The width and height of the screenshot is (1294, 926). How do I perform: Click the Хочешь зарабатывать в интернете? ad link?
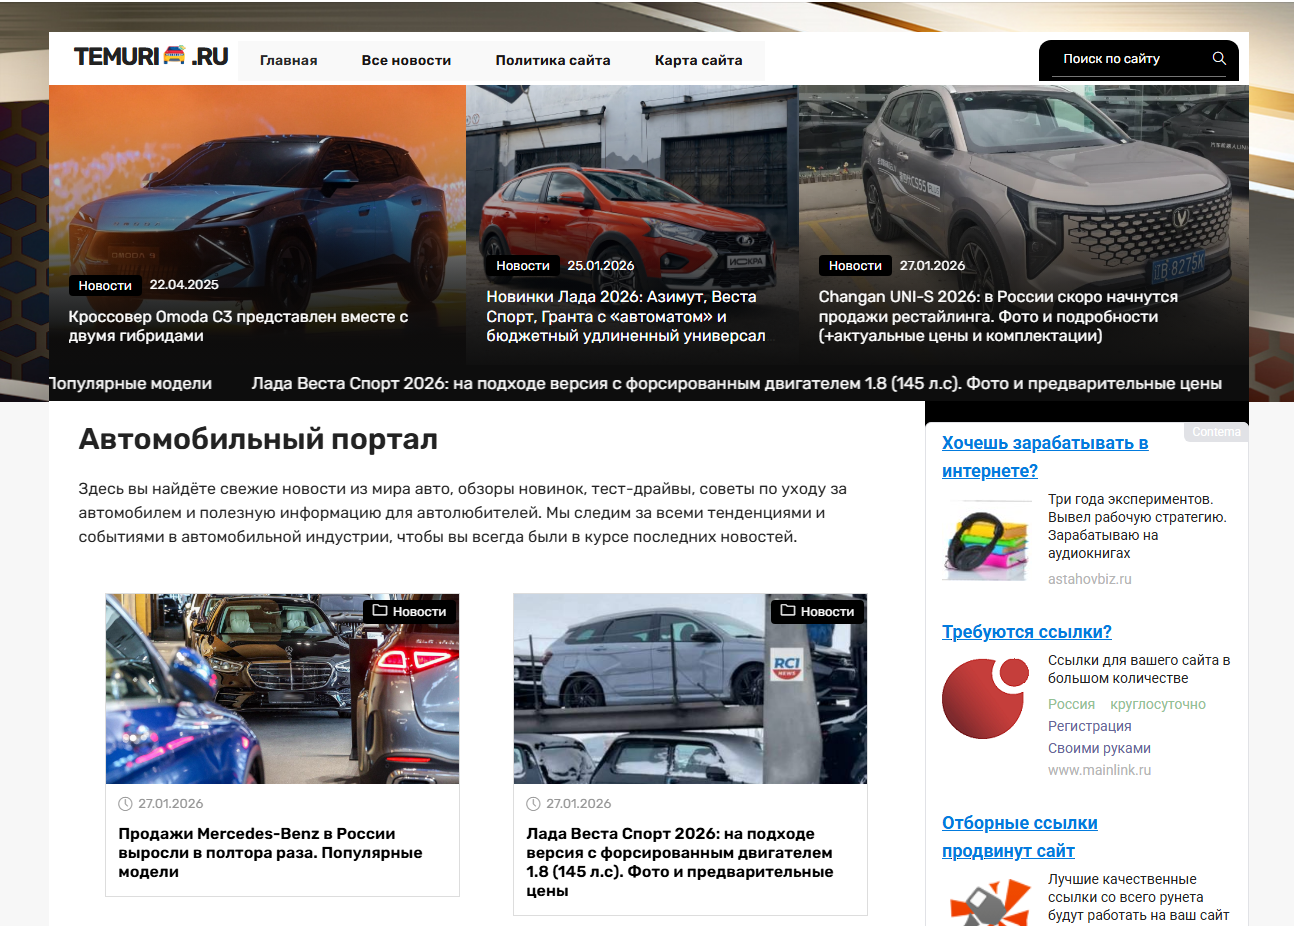pyautogui.click(x=1045, y=456)
